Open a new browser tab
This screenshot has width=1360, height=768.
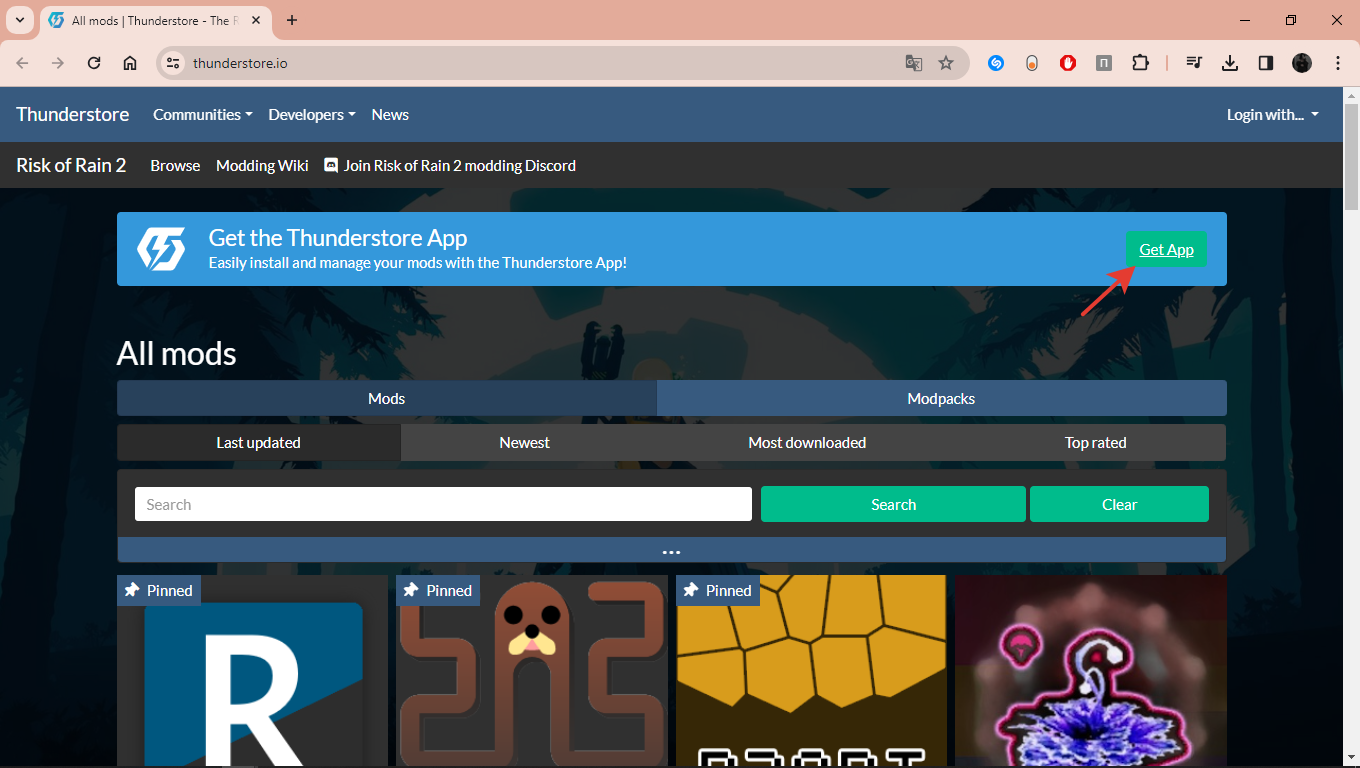292,20
